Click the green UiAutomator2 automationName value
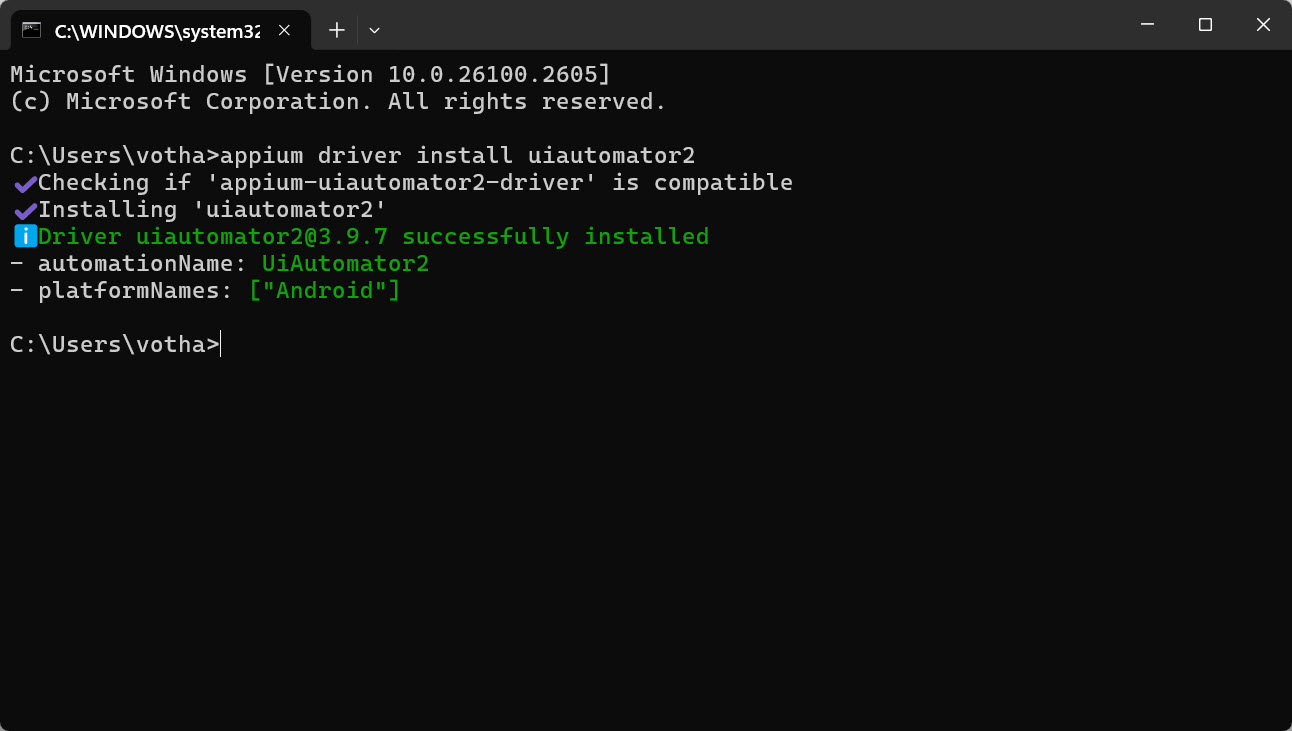 [345, 264]
